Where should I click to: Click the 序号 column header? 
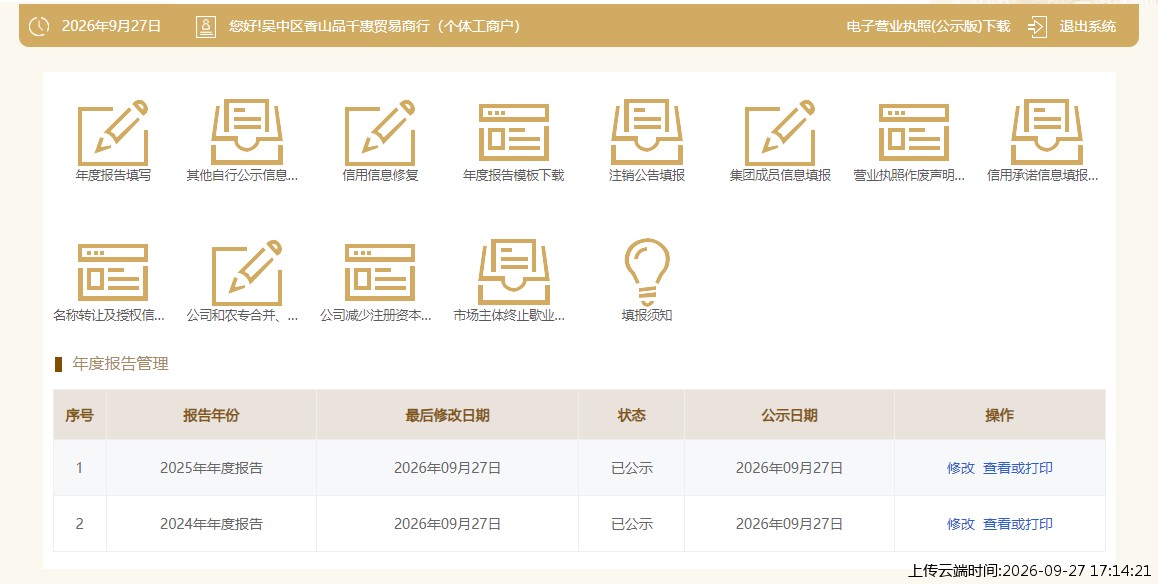coord(80,415)
